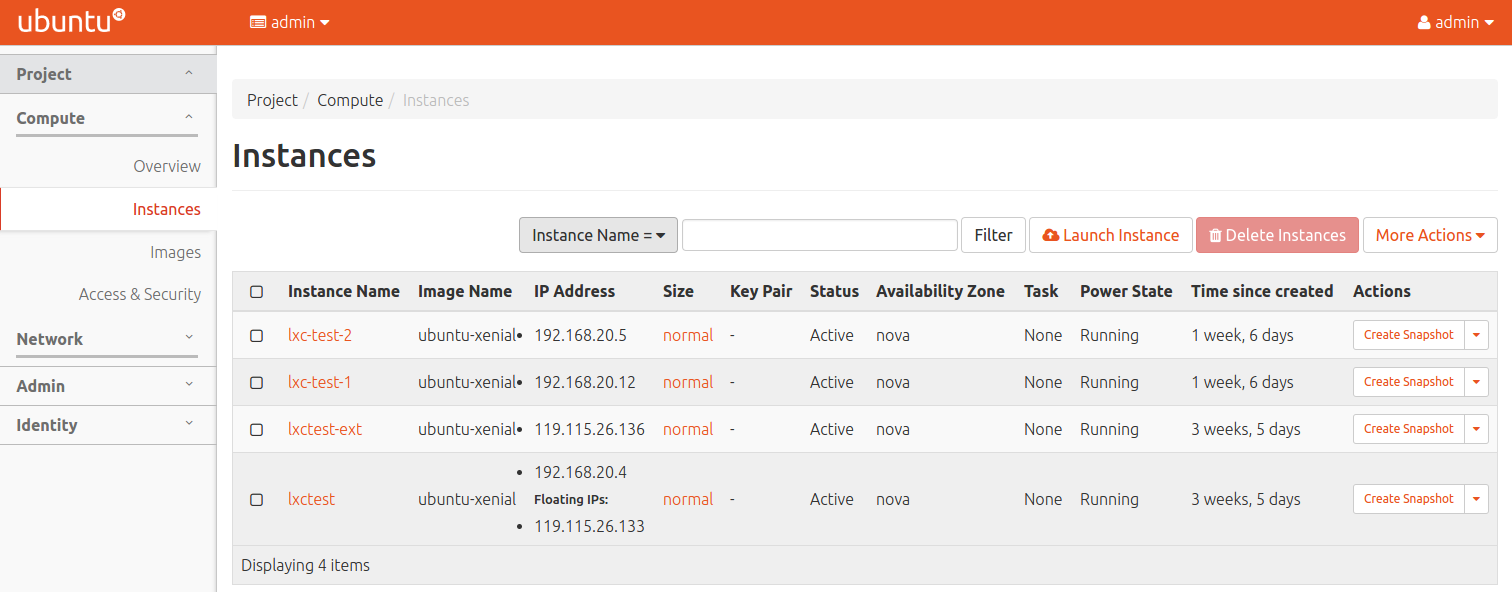Click the Power State column header
The image size is (1512, 592).
point(1126,291)
